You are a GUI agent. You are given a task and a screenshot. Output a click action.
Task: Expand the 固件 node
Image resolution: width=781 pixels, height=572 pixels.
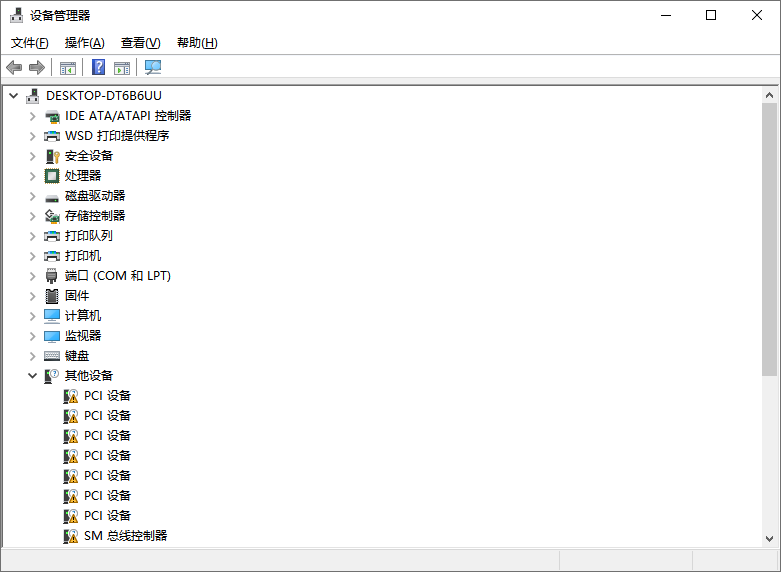click(32, 296)
